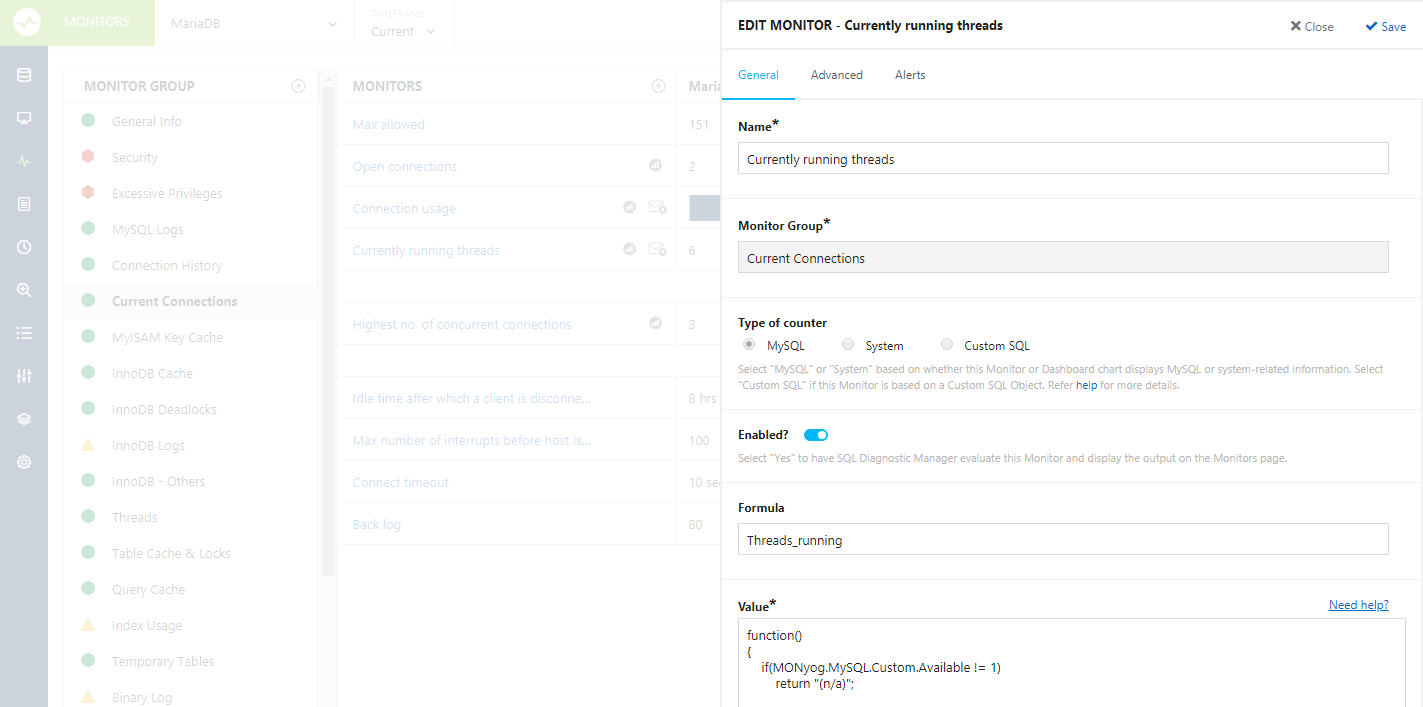Click the database servers sidebar icon
Viewport: 1423px width, 707px height.
tap(24, 75)
